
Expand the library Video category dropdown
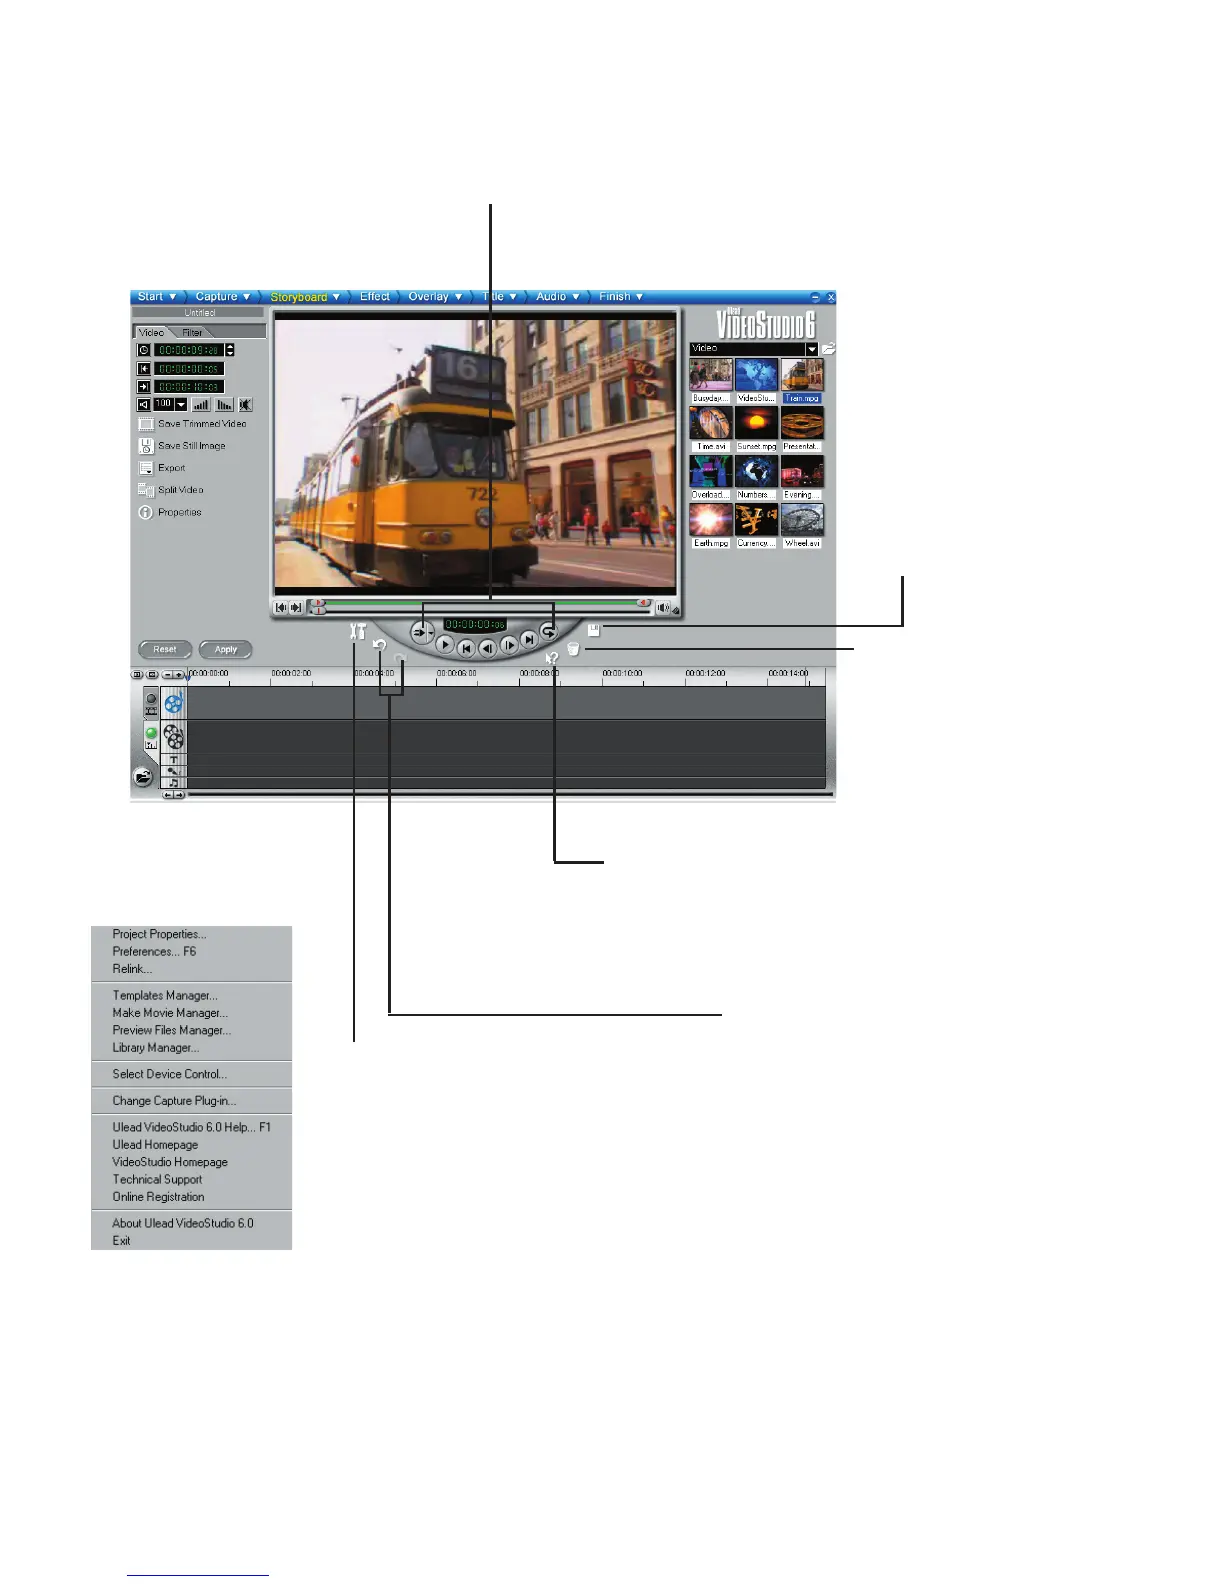tap(812, 349)
